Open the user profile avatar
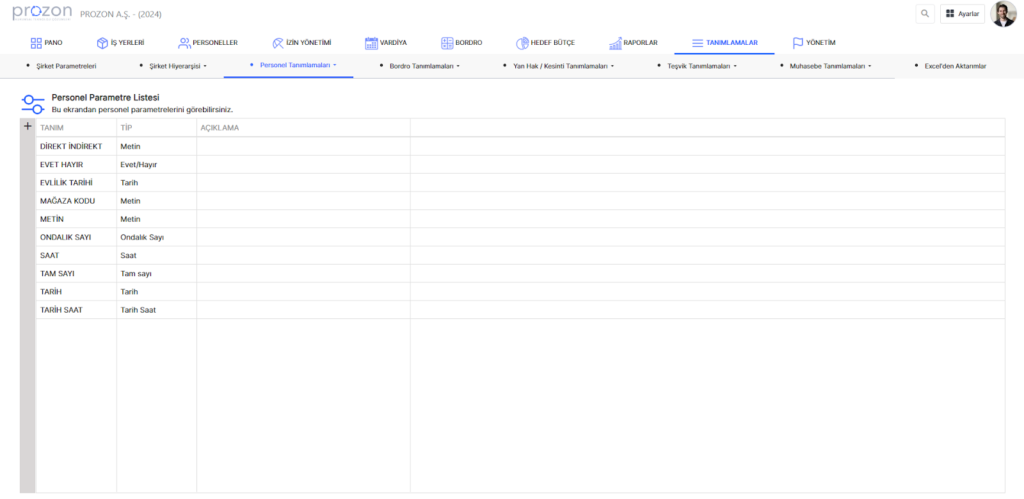The height and width of the screenshot is (499, 1024). tap(1003, 14)
